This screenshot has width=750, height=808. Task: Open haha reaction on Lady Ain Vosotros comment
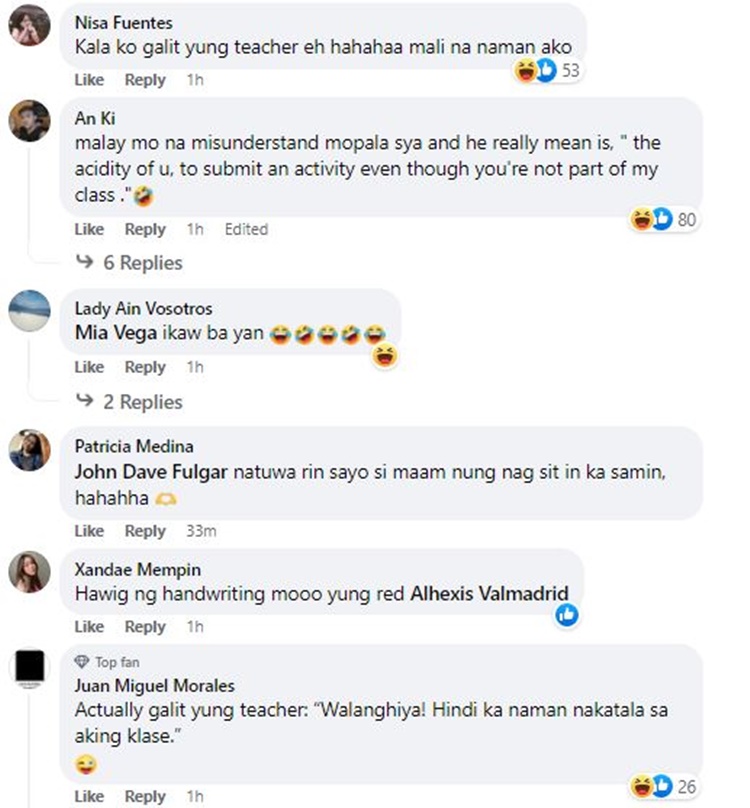coord(385,356)
